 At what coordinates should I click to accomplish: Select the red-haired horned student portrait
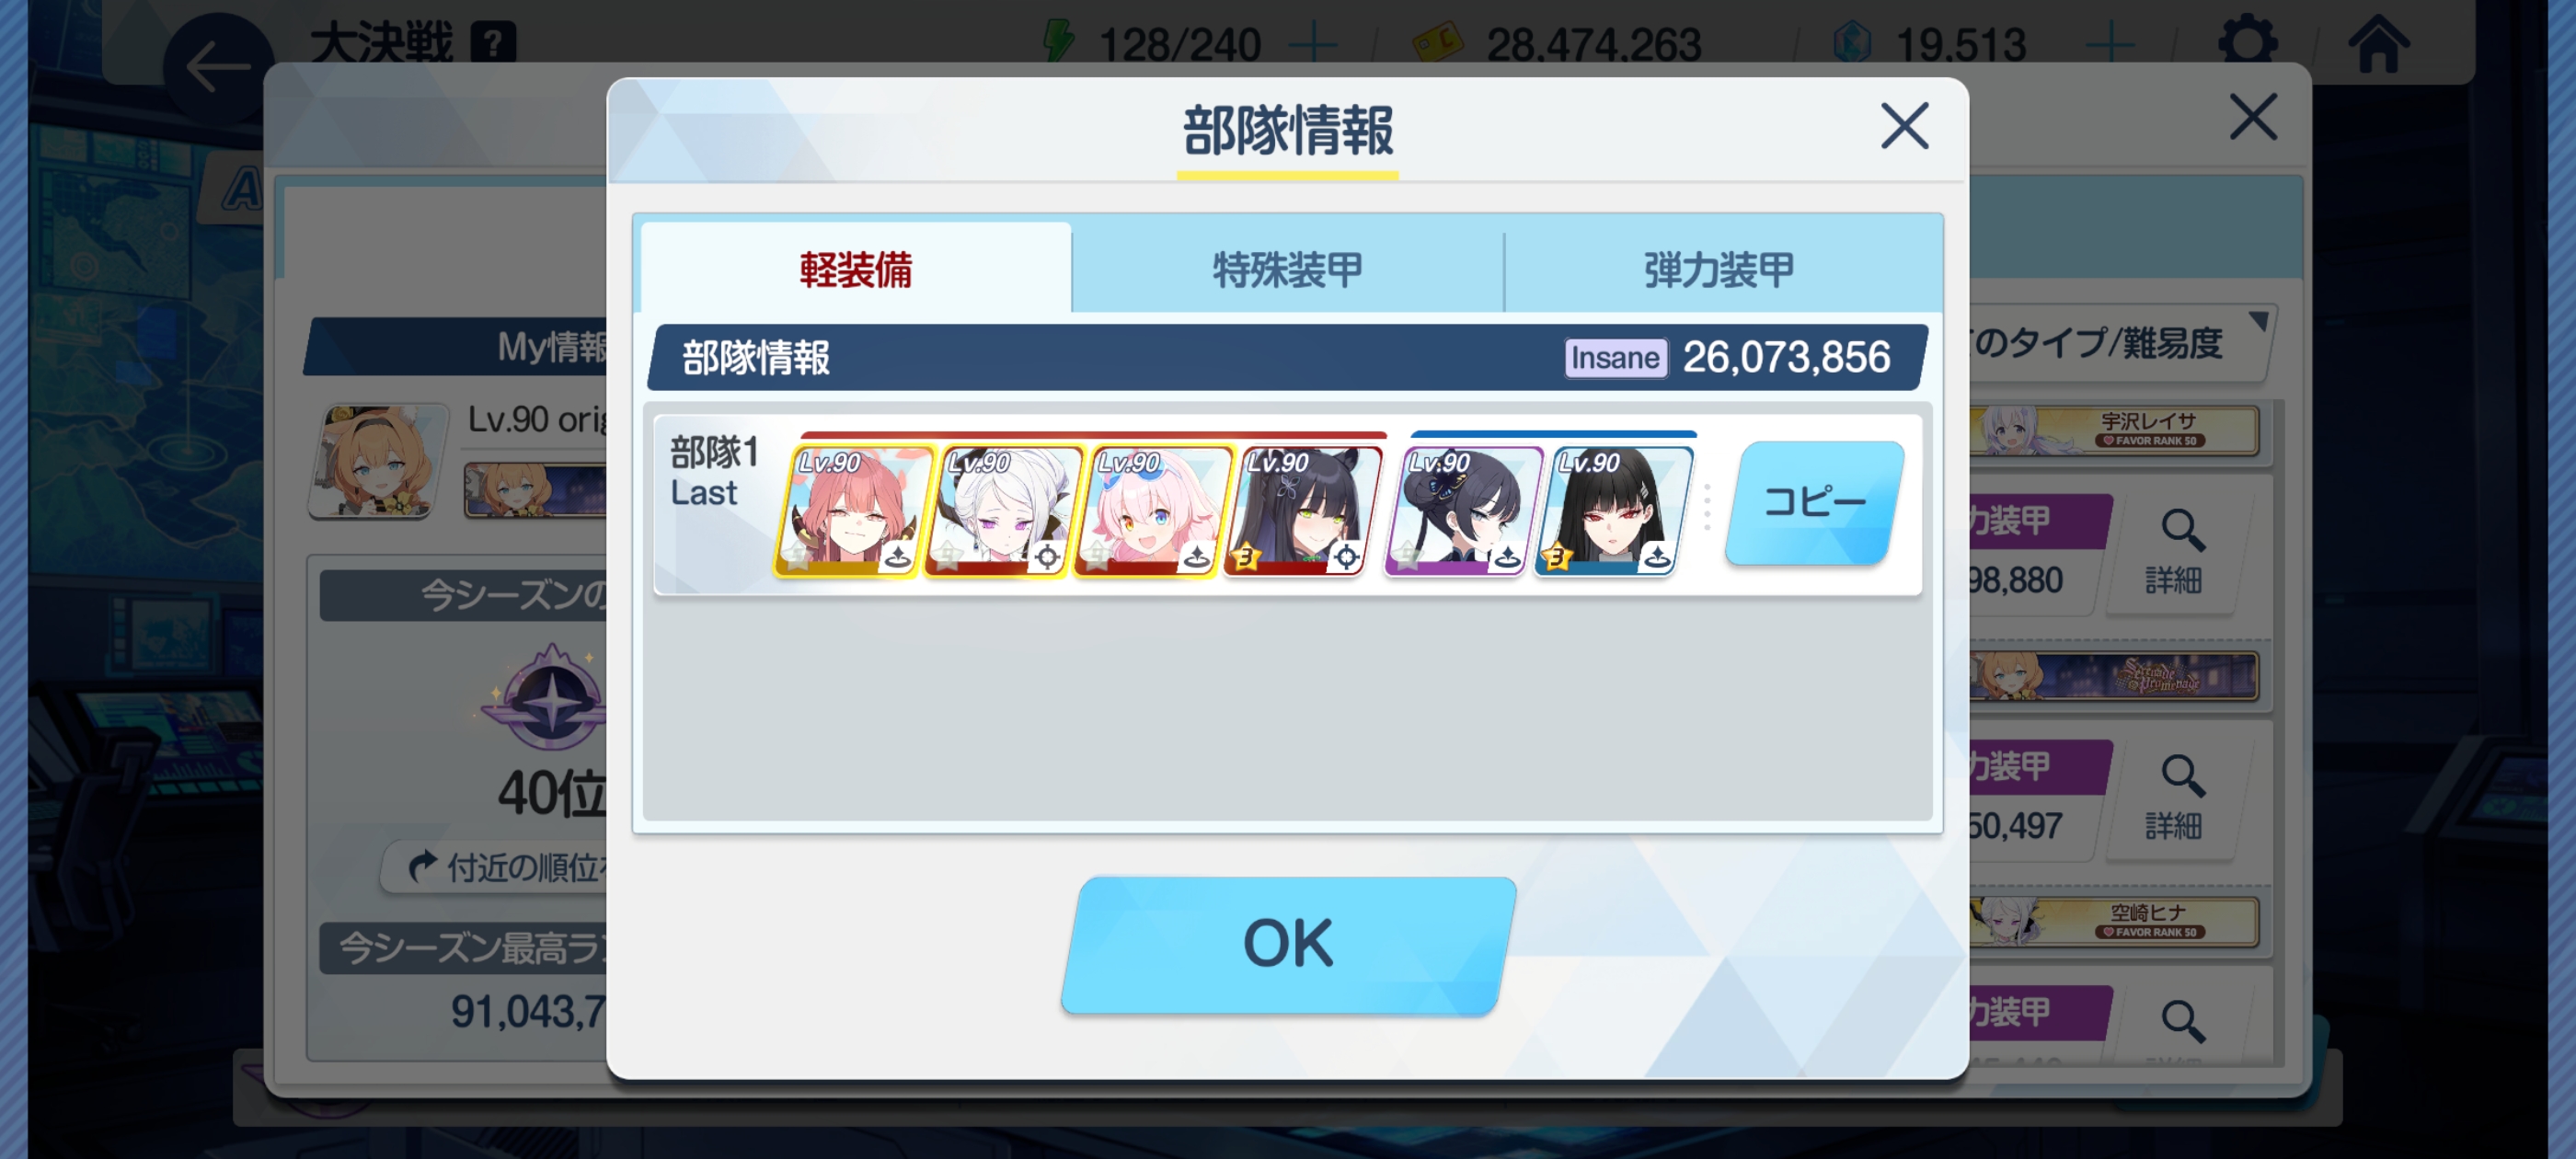point(853,510)
